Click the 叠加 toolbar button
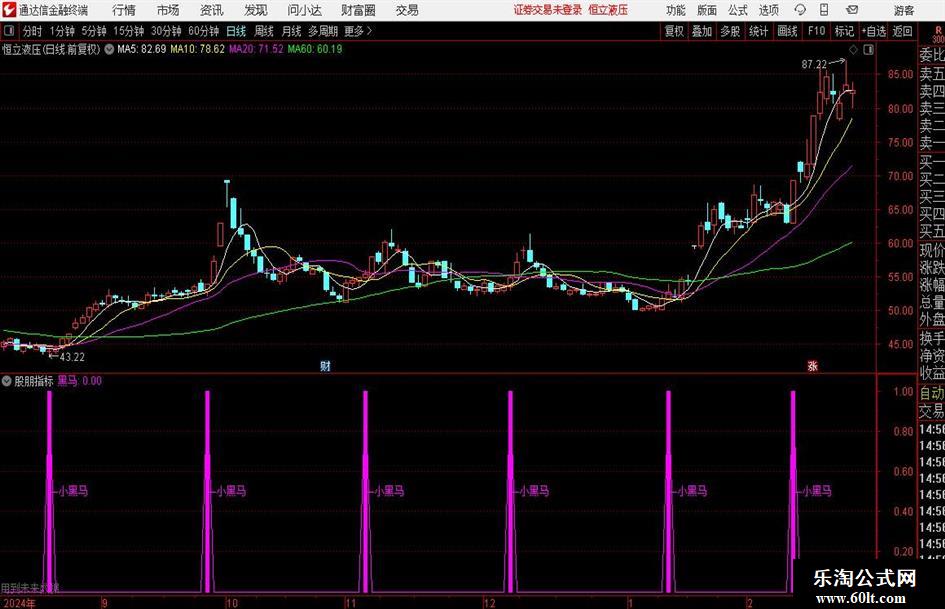Screen dimensions: 945x609 point(702,31)
